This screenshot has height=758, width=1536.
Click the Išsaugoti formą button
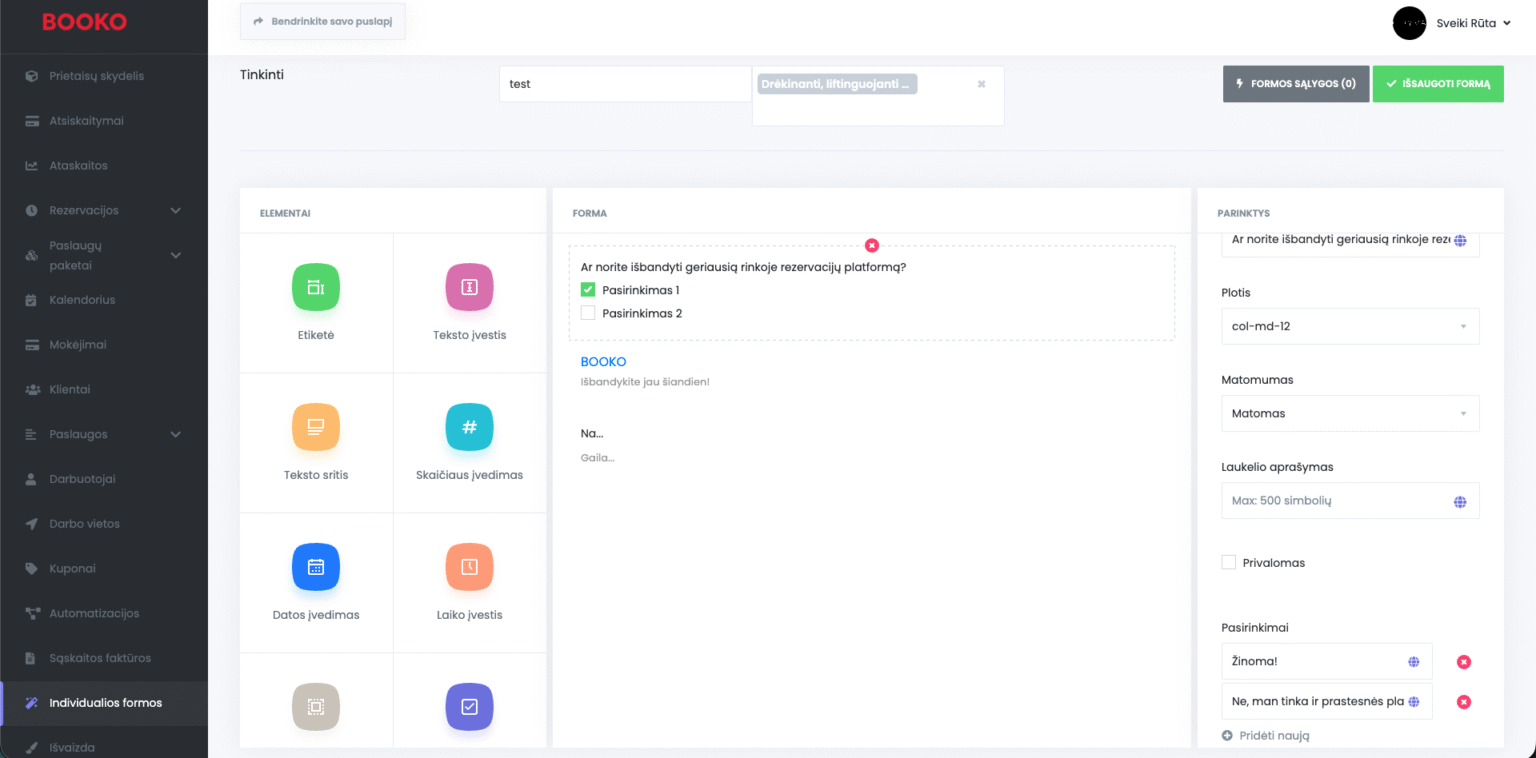coord(1437,84)
